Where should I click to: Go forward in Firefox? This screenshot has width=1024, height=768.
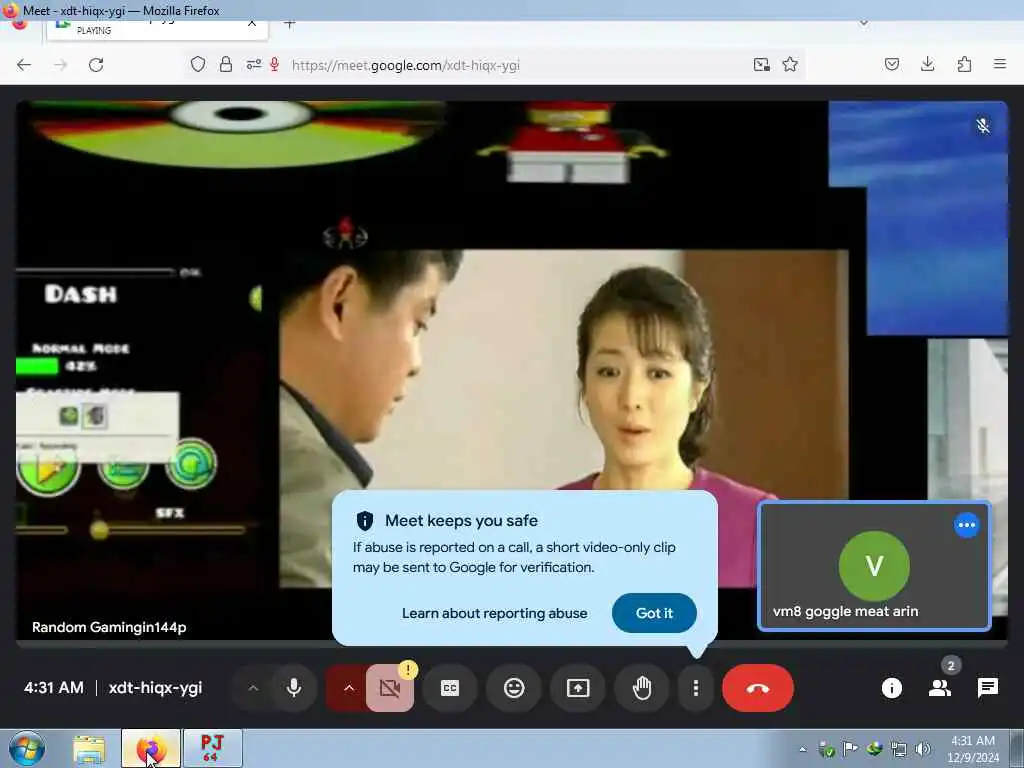[60, 65]
